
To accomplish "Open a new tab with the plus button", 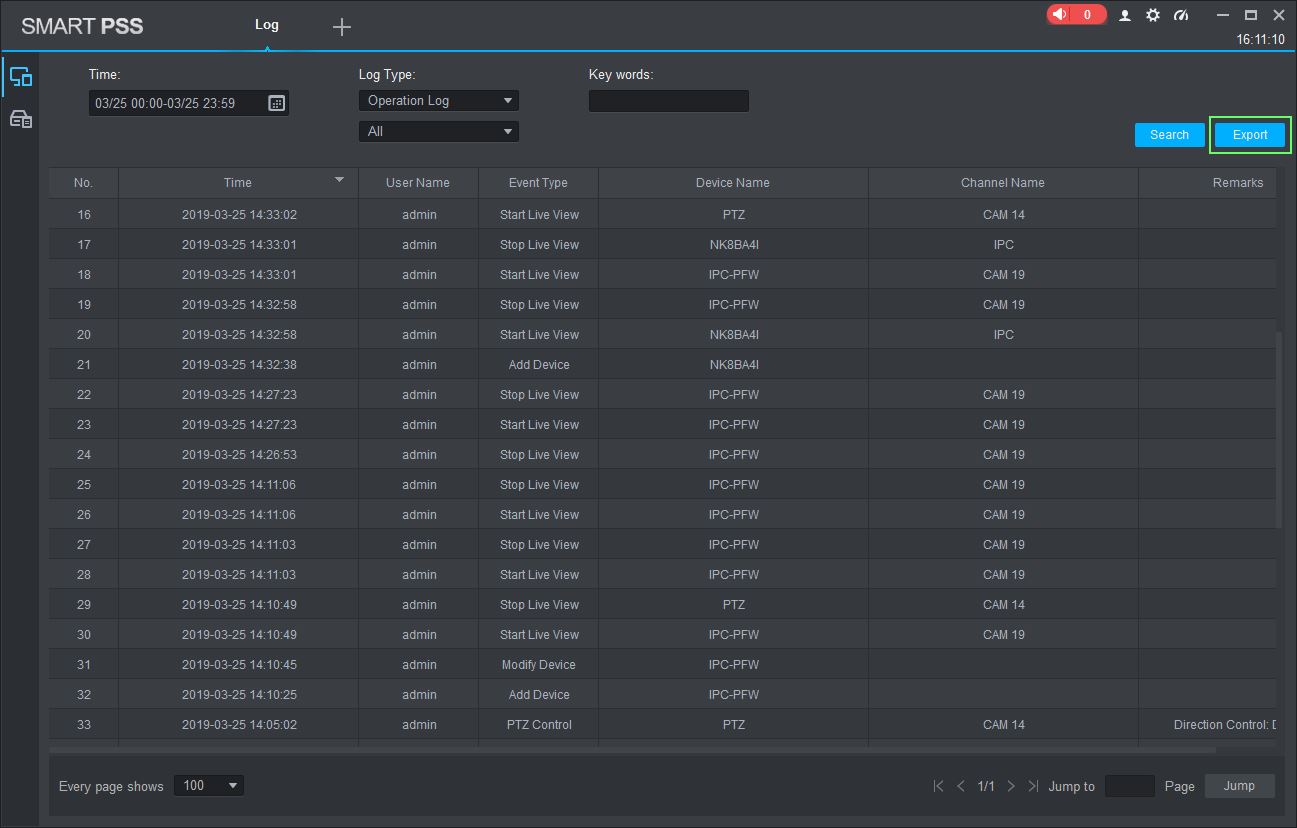I will (x=341, y=26).
